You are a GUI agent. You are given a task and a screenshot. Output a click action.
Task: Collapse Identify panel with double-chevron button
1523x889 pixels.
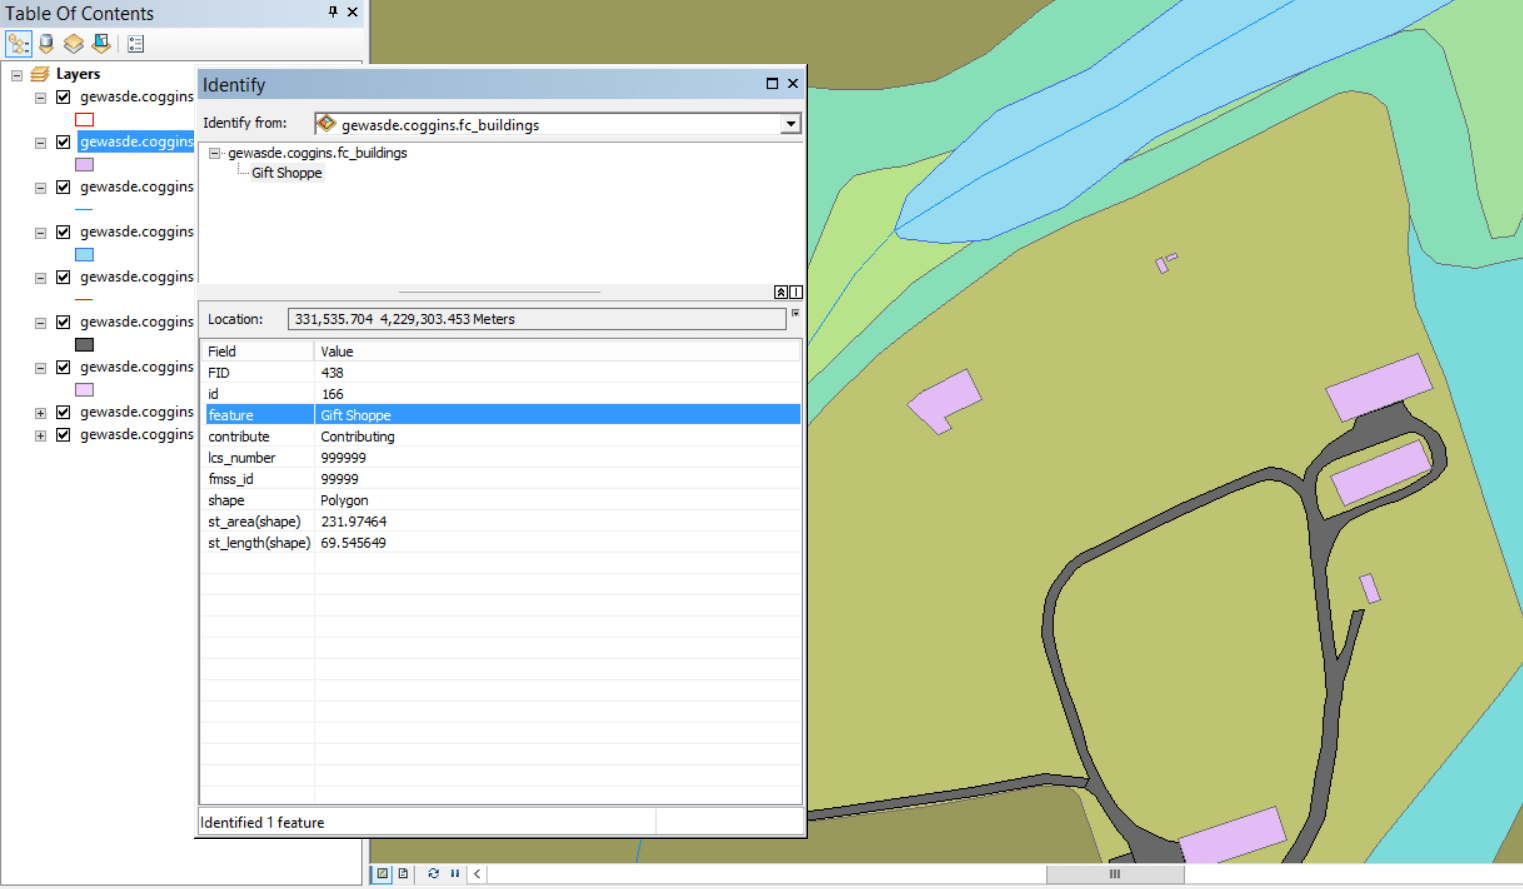pyautogui.click(x=780, y=292)
